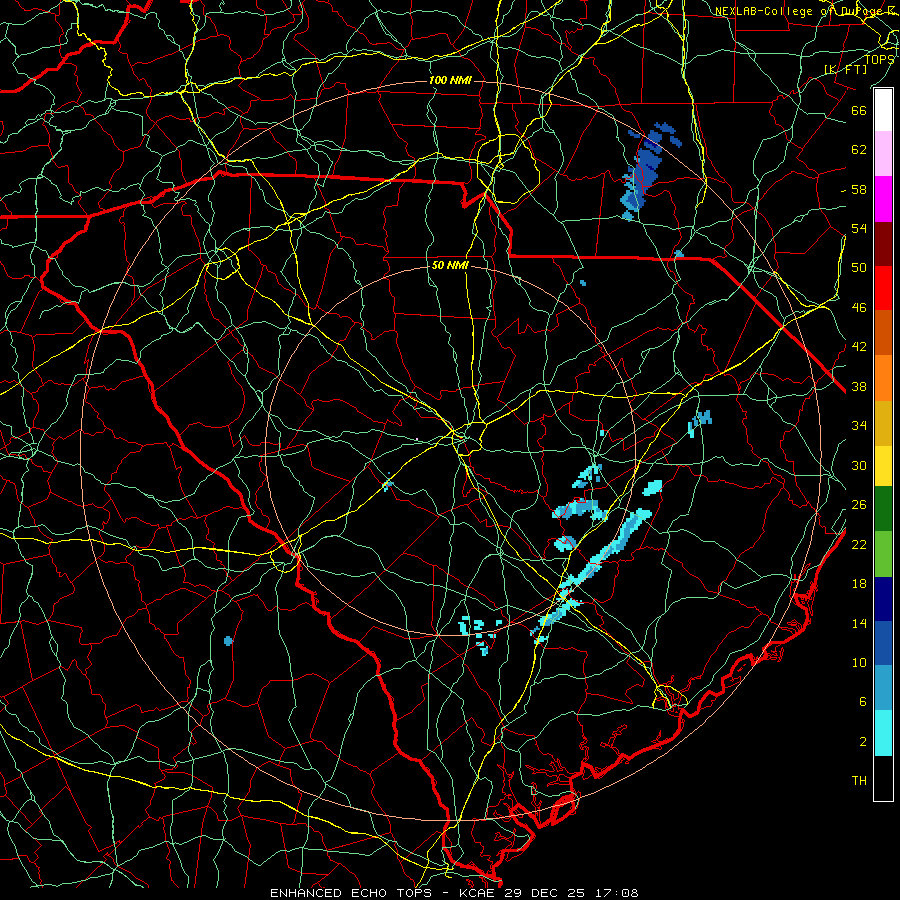The image size is (900, 900).
Task: Click the light green swatch above 22
Action: 883,554
